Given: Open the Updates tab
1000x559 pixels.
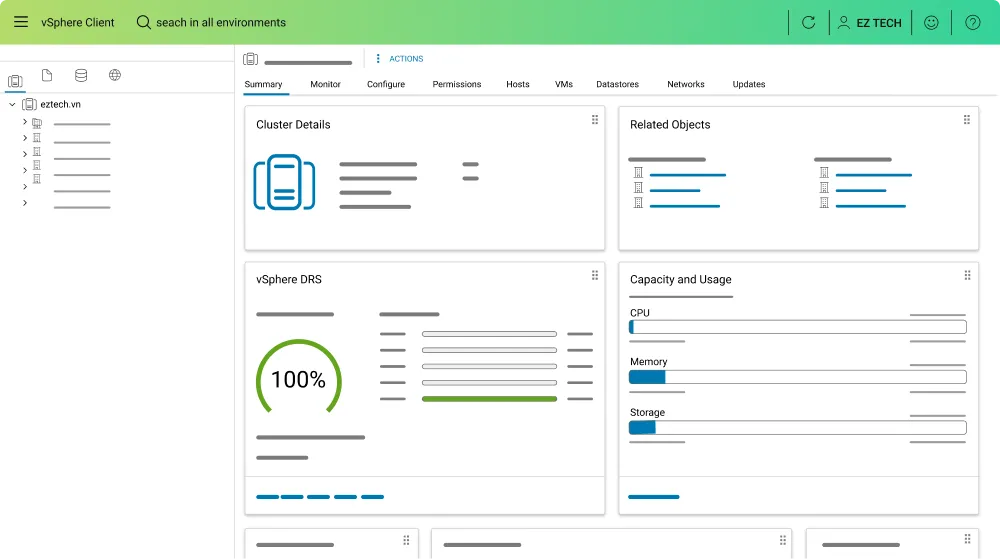Looking at the screenshot, I should click(x=749, y=84).
